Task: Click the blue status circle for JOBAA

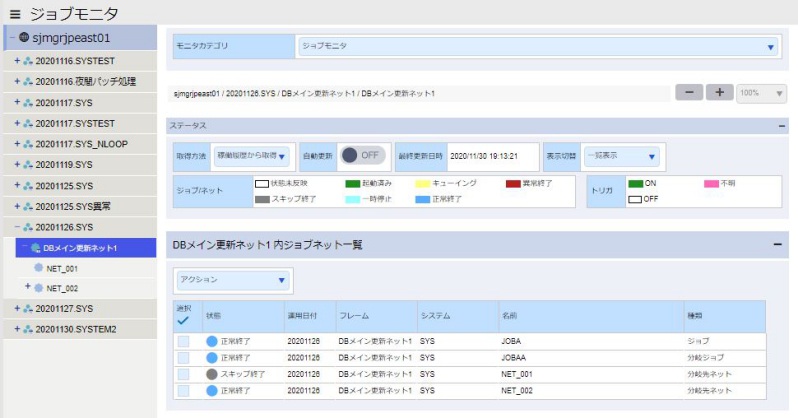Action: pos(212,357)
